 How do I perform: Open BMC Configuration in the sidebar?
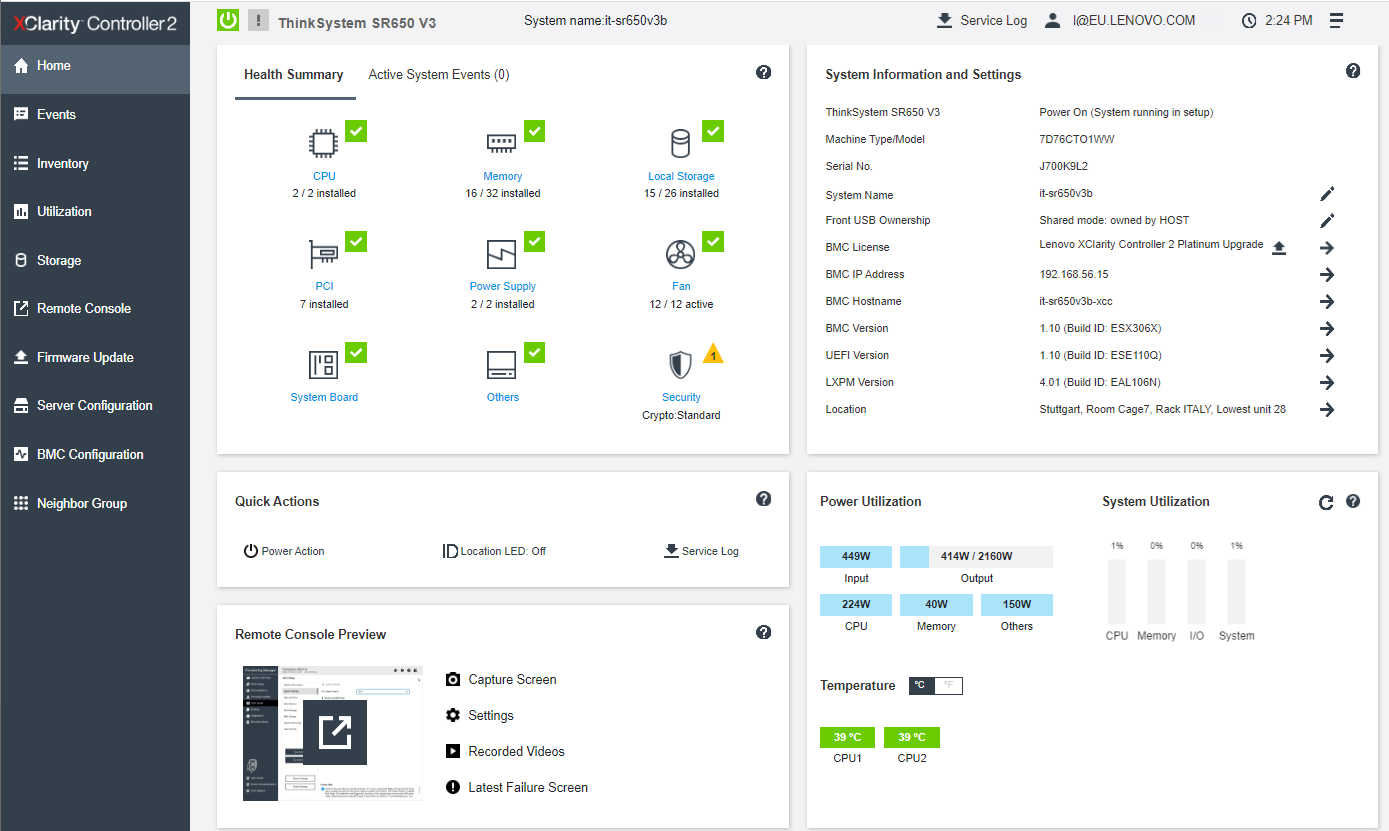95,454
